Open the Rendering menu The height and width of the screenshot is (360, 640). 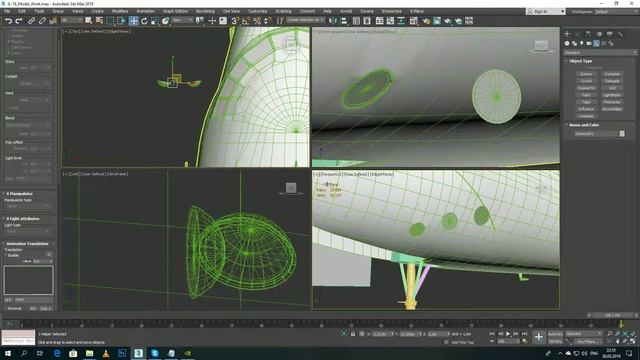205,11
